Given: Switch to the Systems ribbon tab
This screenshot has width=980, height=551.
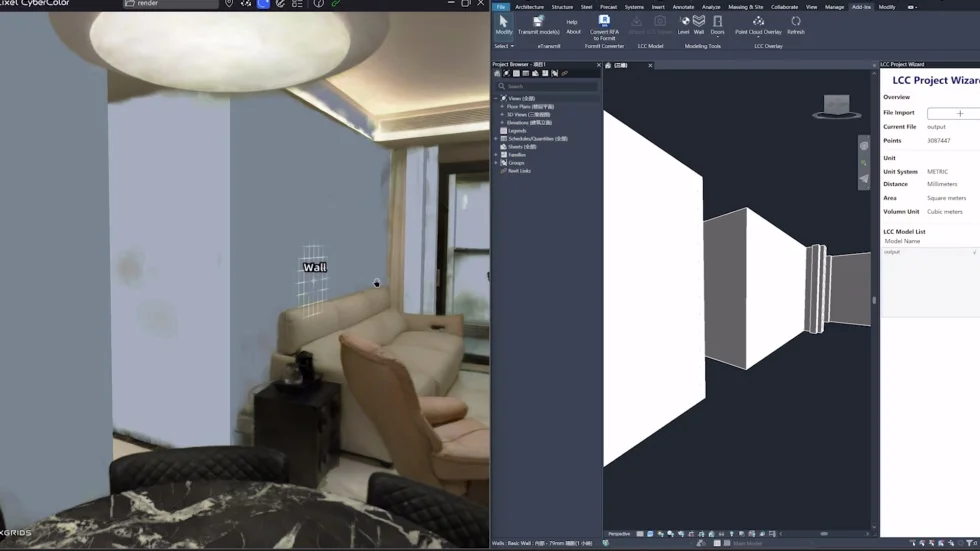Looking at the screenshot, I should click(x=634, y=7).
